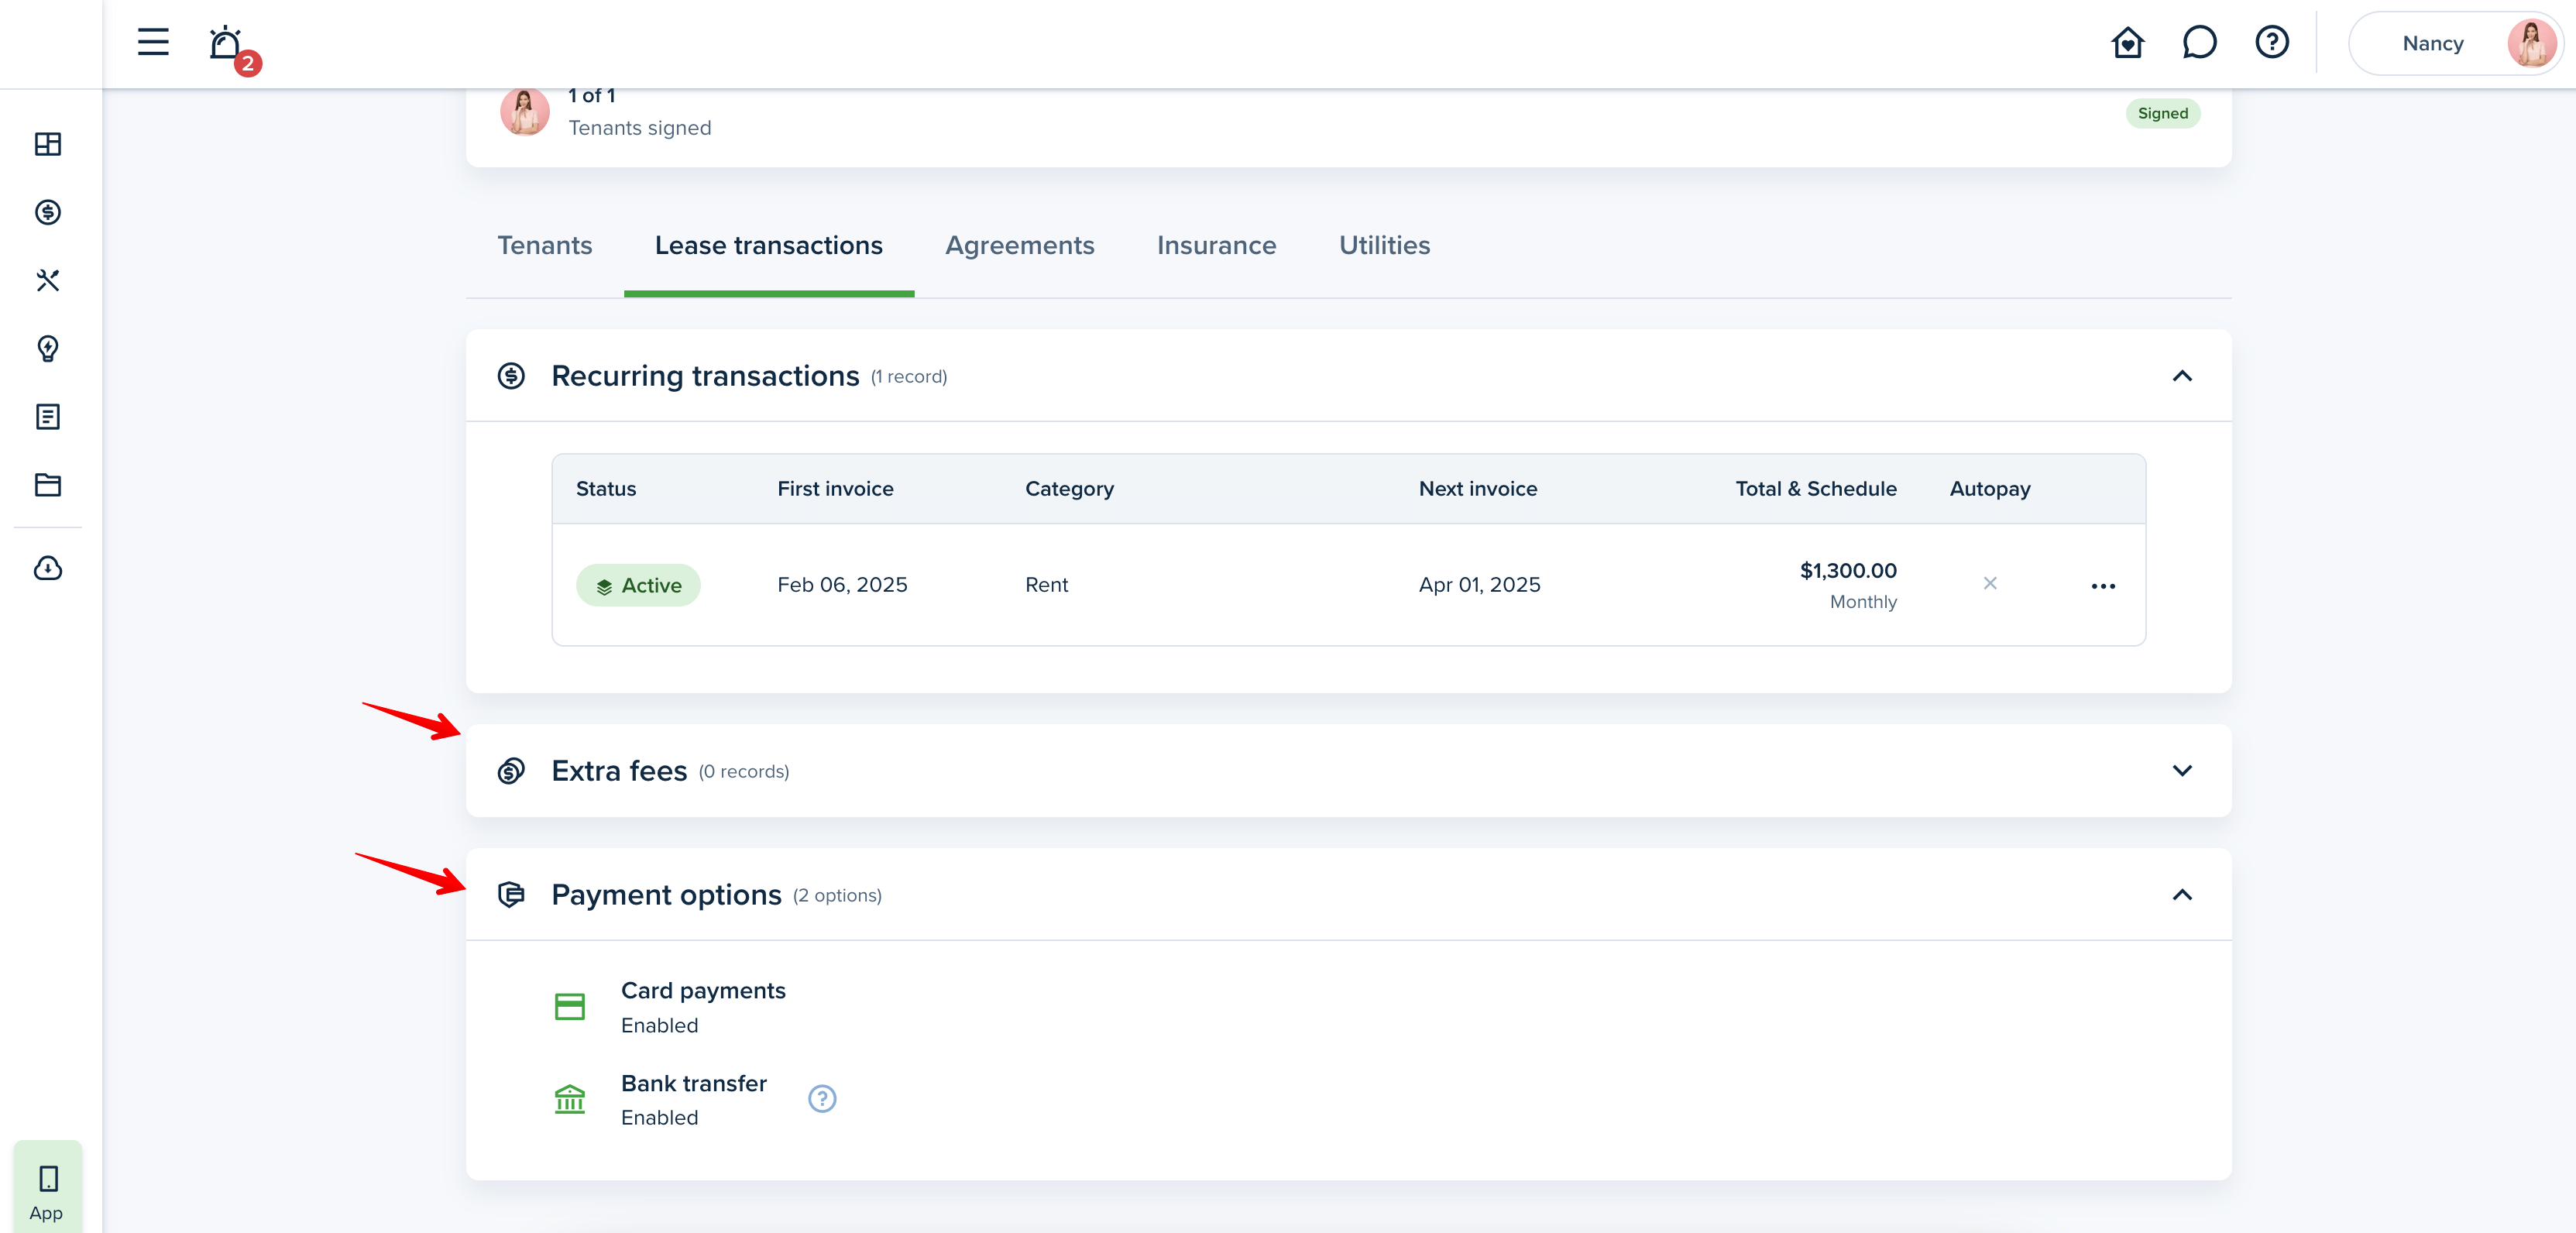Image resolution: width=2576 pixels, height=1233 pixels.
Task: Expand the Extra fees section
Action: [x=2181, y=771]
